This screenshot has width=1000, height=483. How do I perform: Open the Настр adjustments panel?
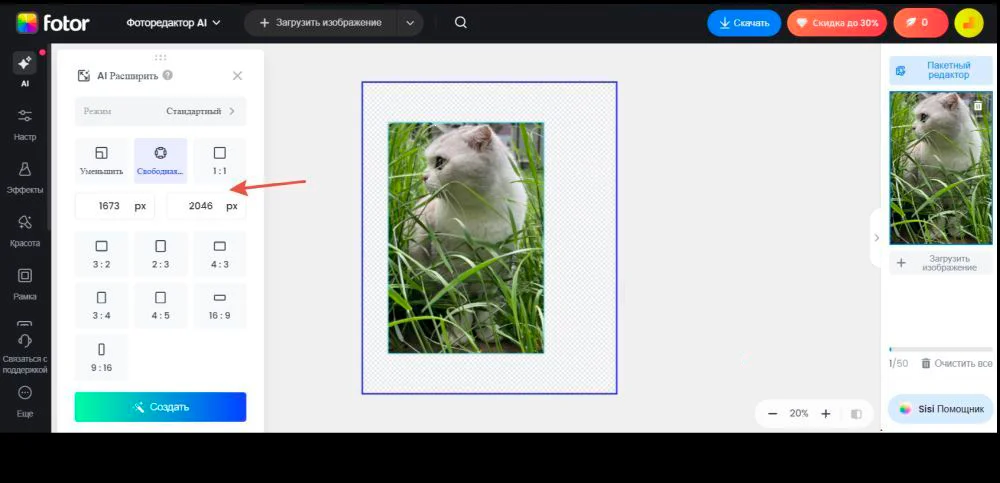[25, 124]
